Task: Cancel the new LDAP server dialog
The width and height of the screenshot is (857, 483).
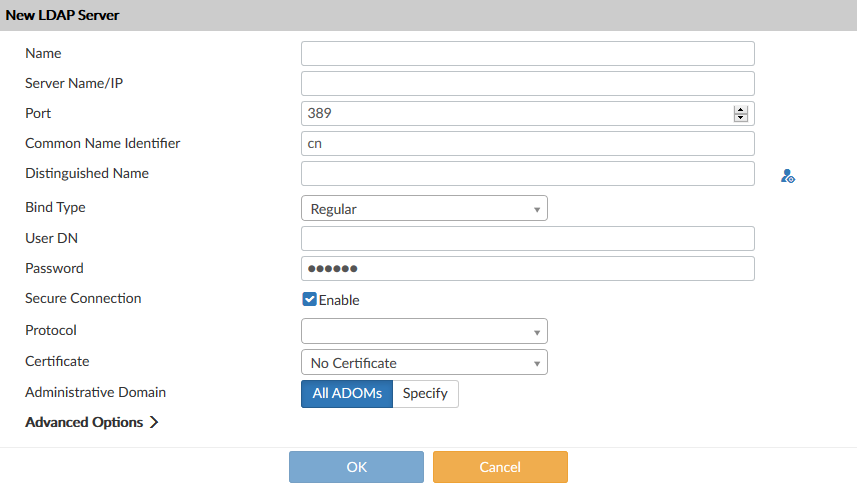Action: pos(500,467)
